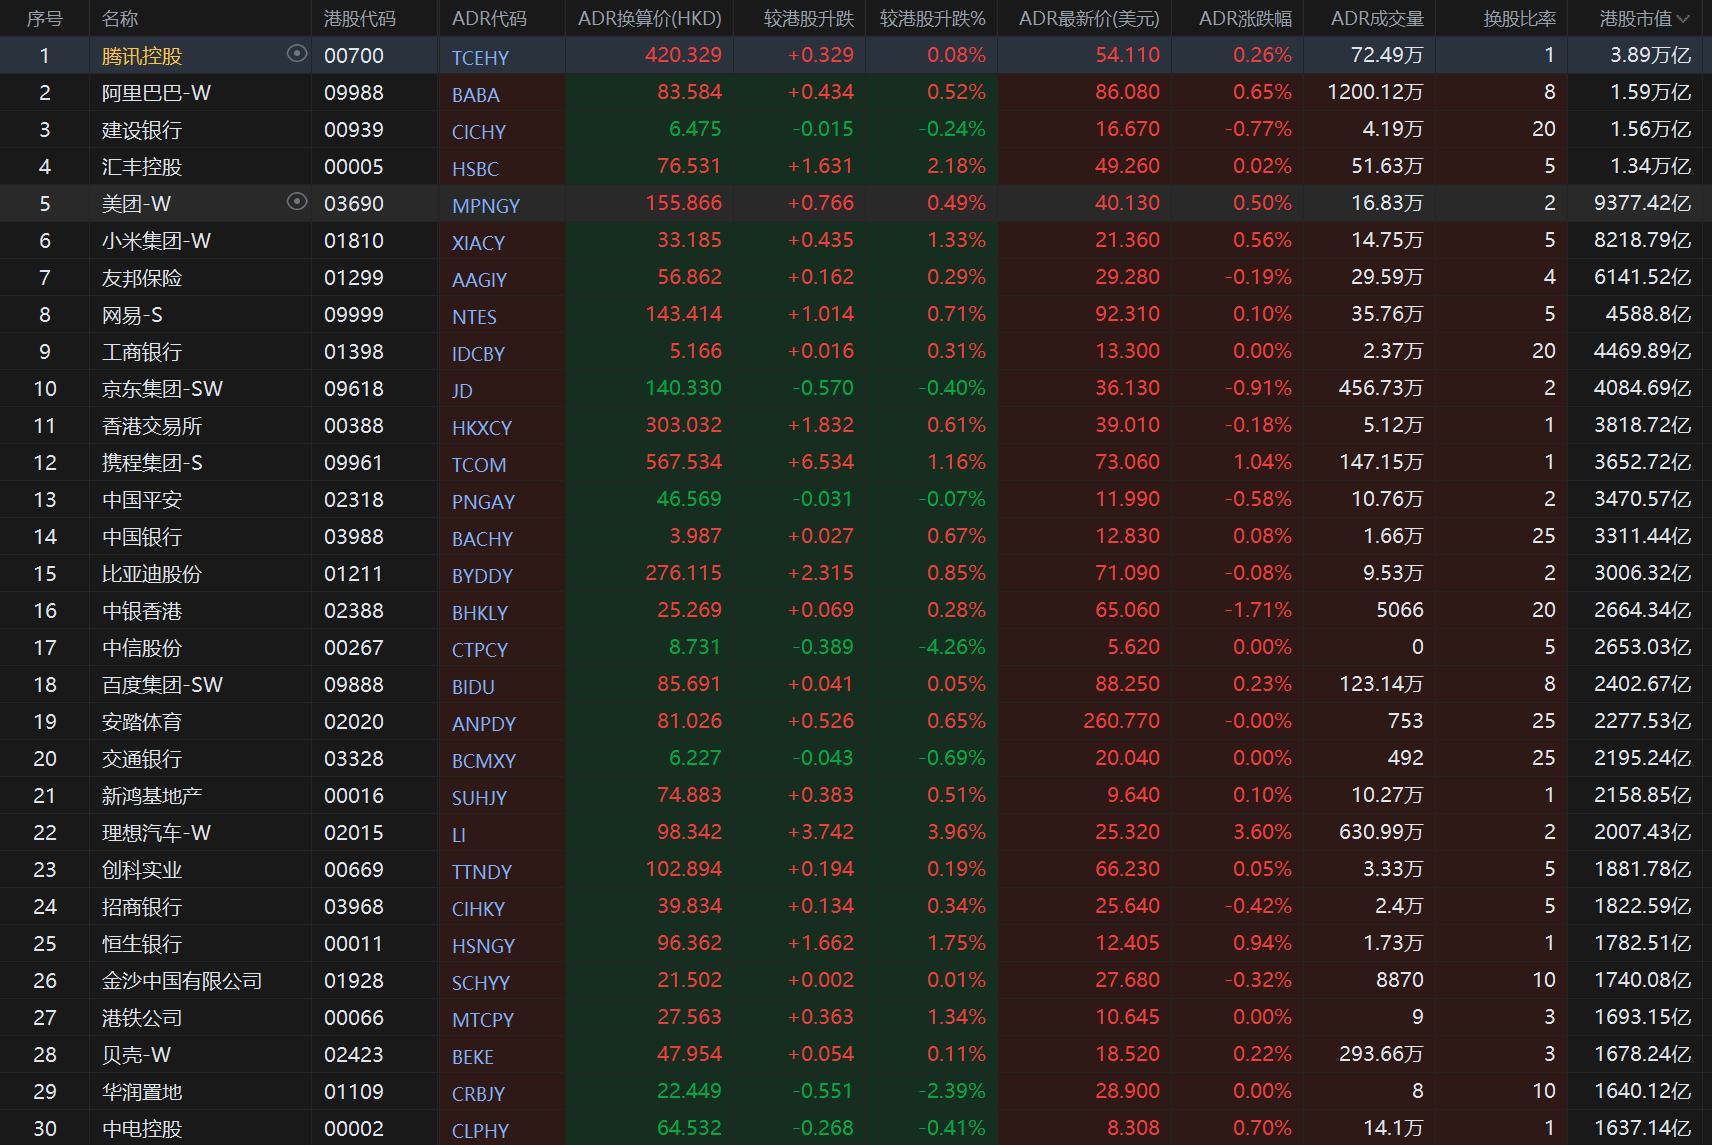Open 工商银行 stock entry
The image size is (1712, 1145).
142,352
